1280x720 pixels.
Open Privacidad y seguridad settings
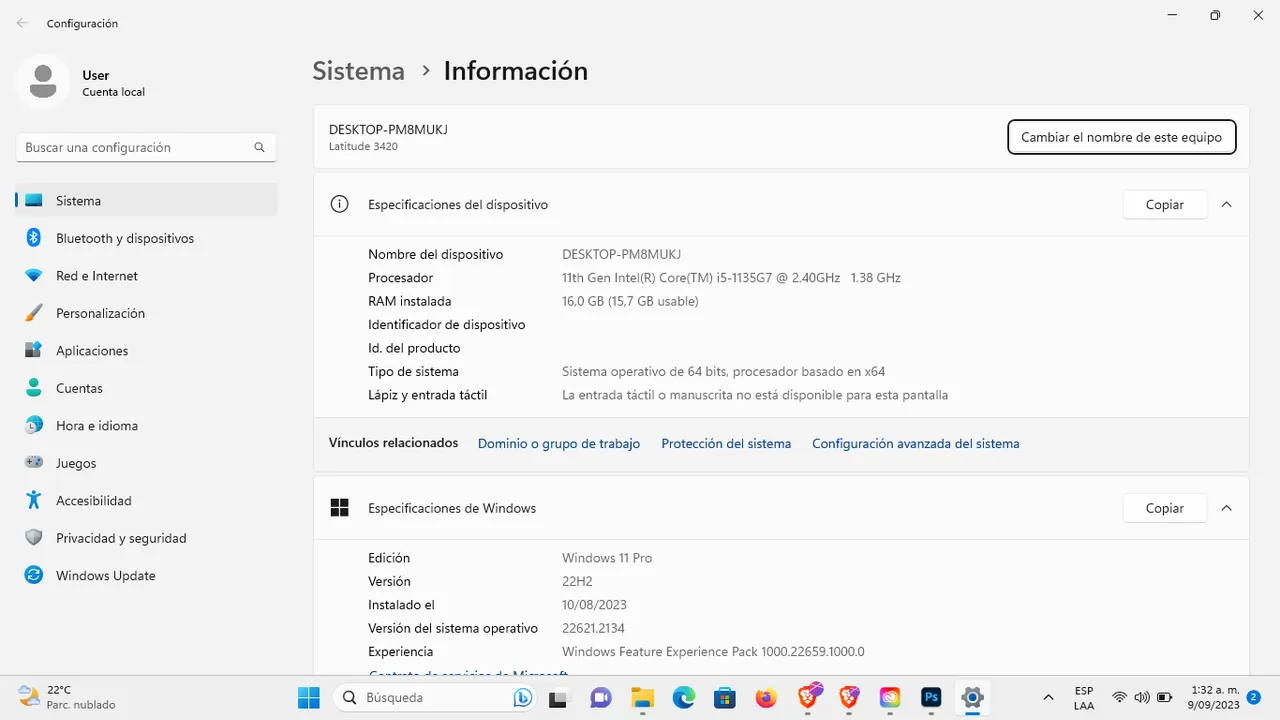coord(146,538)
